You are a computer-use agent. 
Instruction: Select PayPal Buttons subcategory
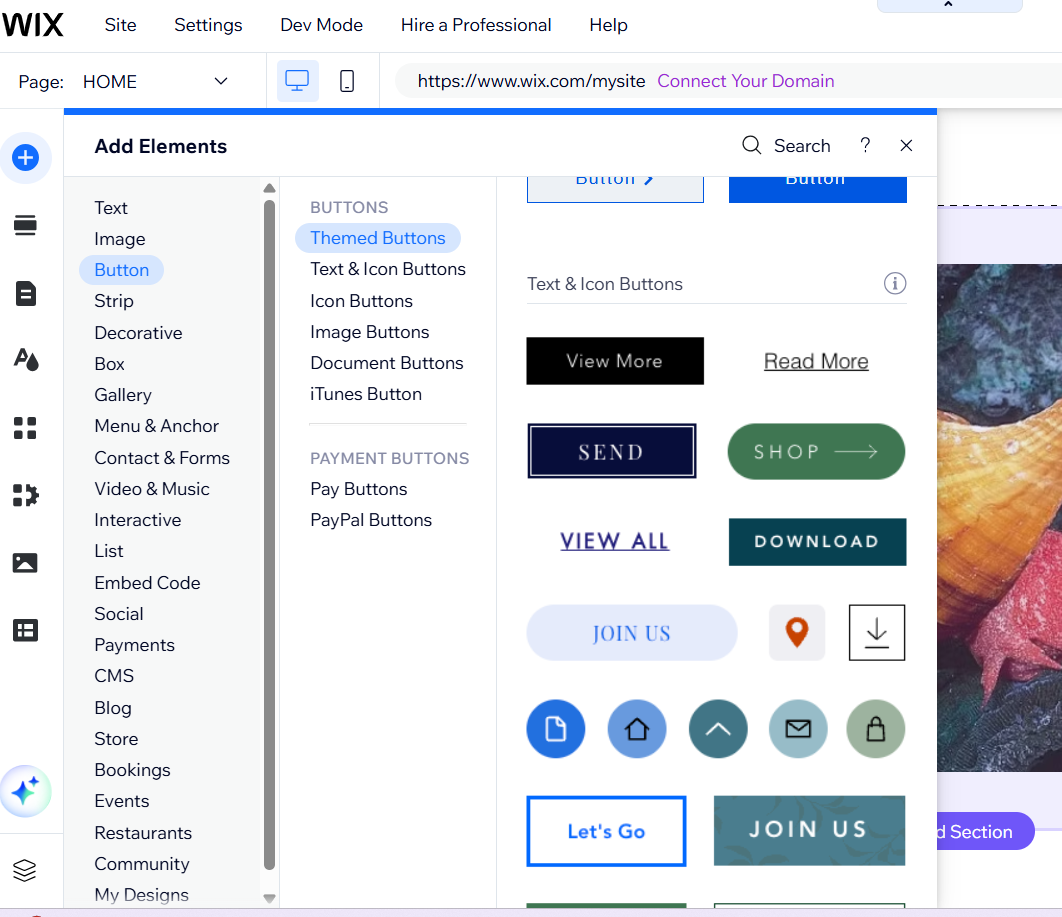(x=371, y=520)
